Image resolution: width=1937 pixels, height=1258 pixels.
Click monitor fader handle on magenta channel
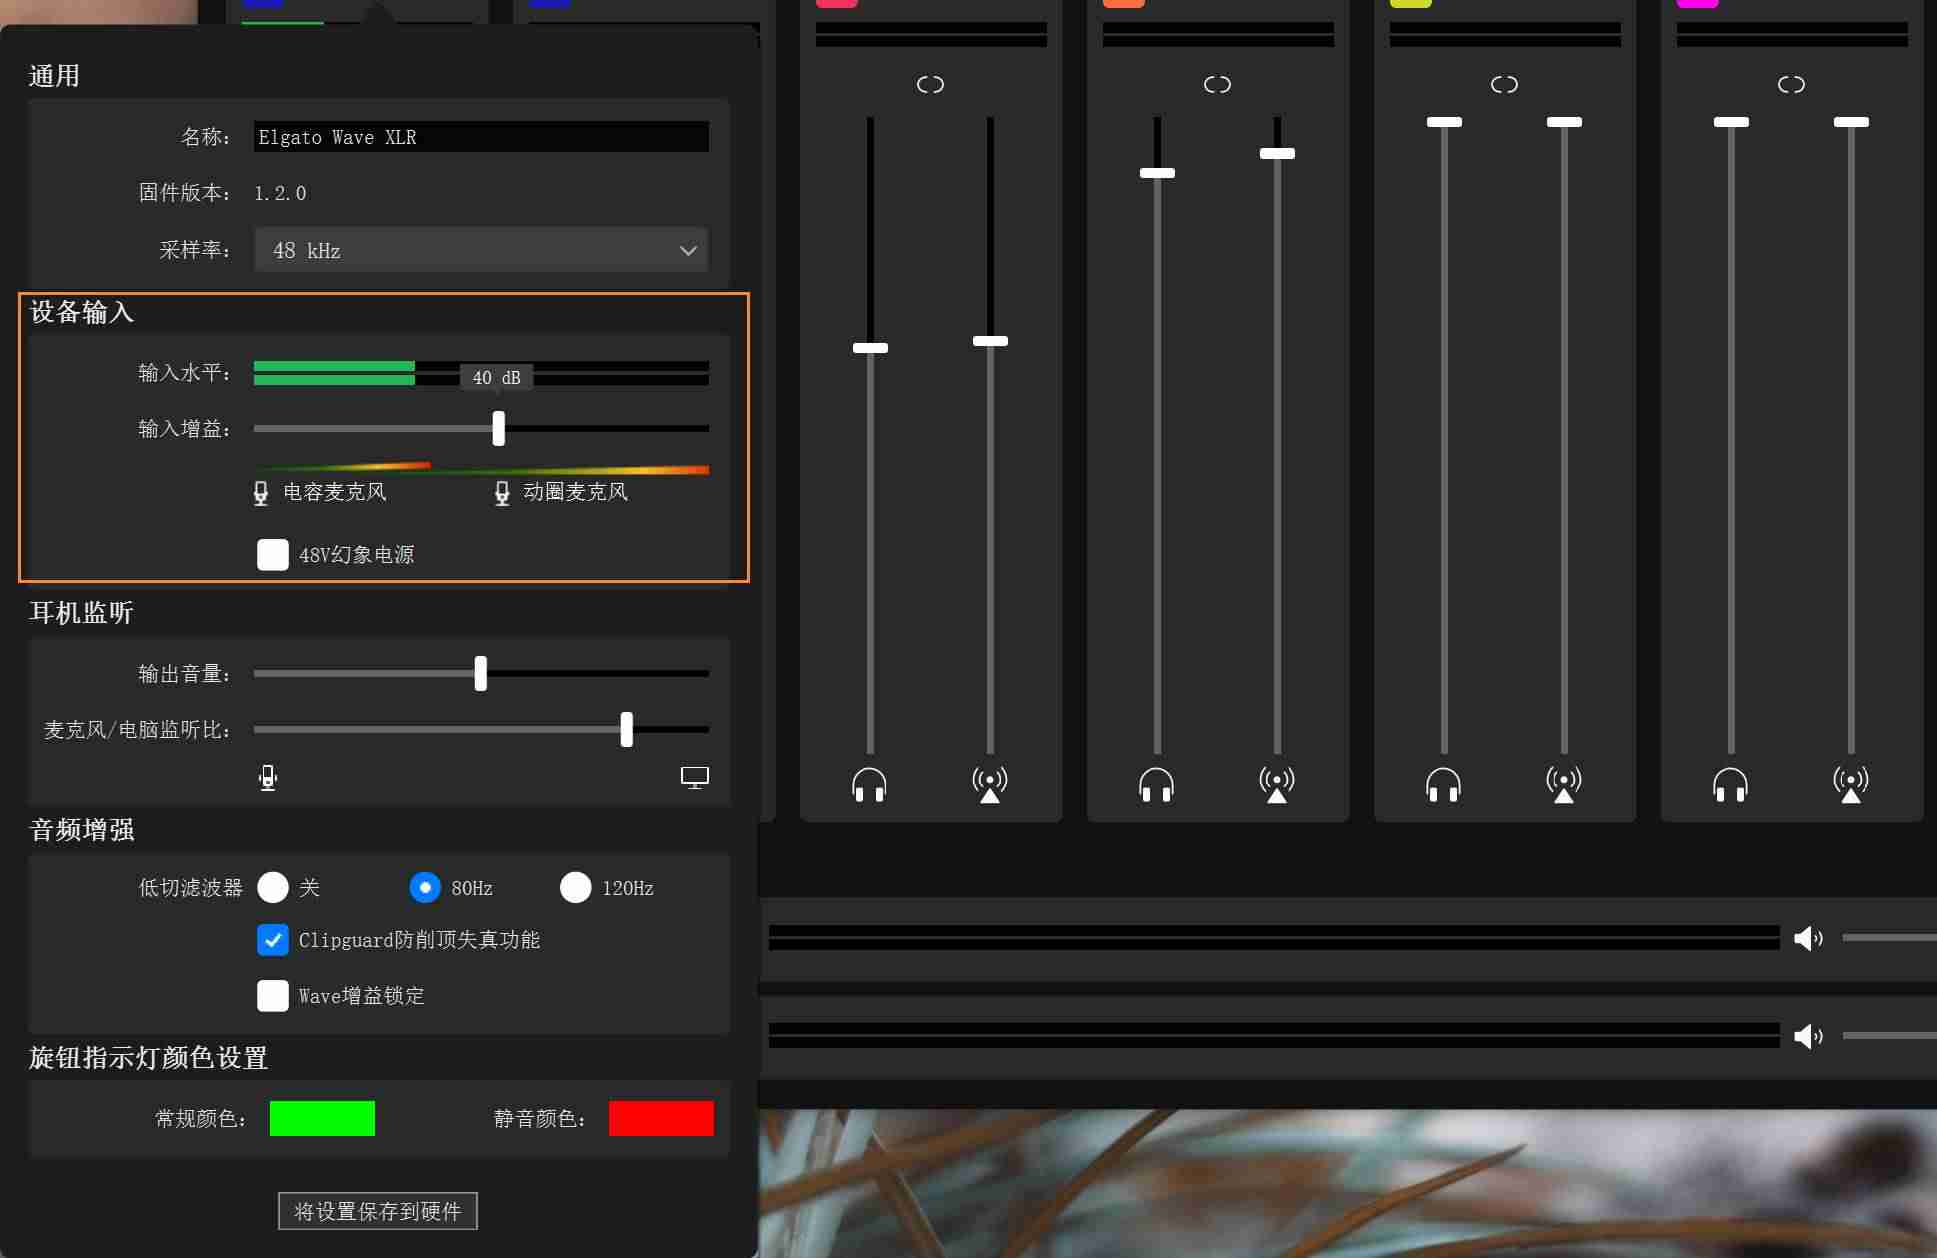click(x=1731, y=122)
